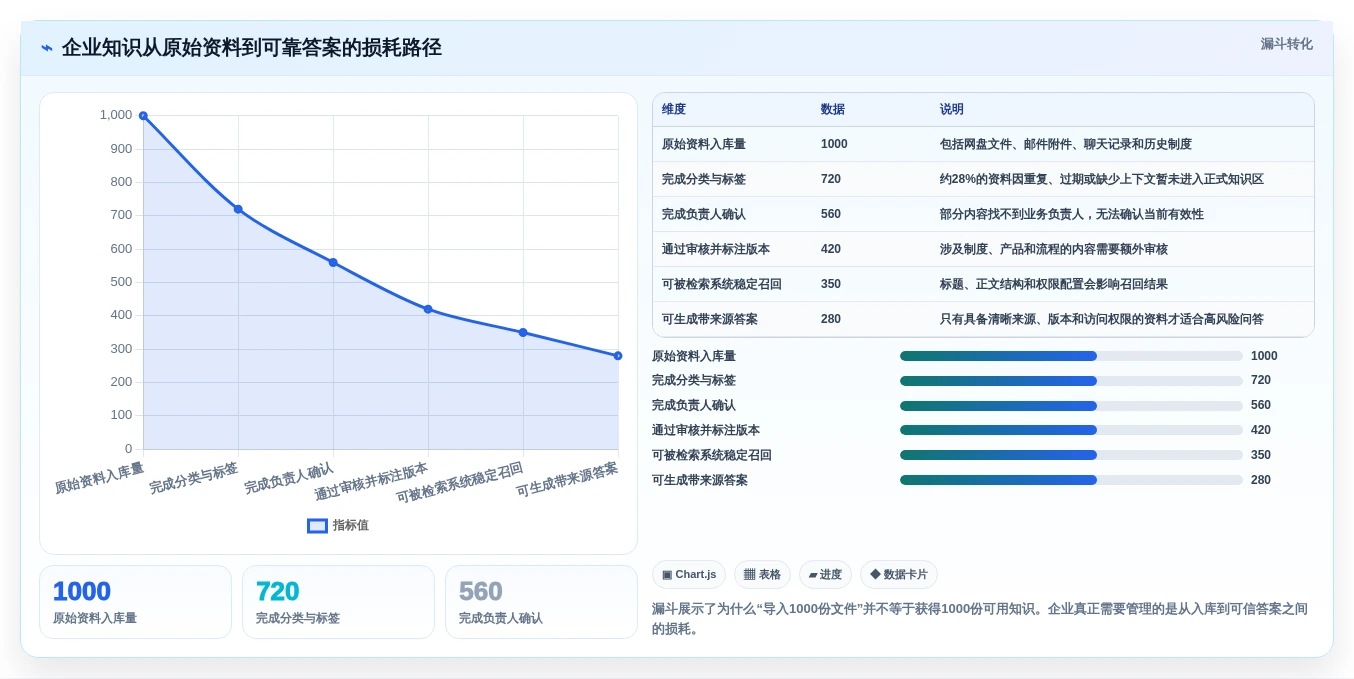Click table row cell 完成分类与标签

click(x=704, y=179)
